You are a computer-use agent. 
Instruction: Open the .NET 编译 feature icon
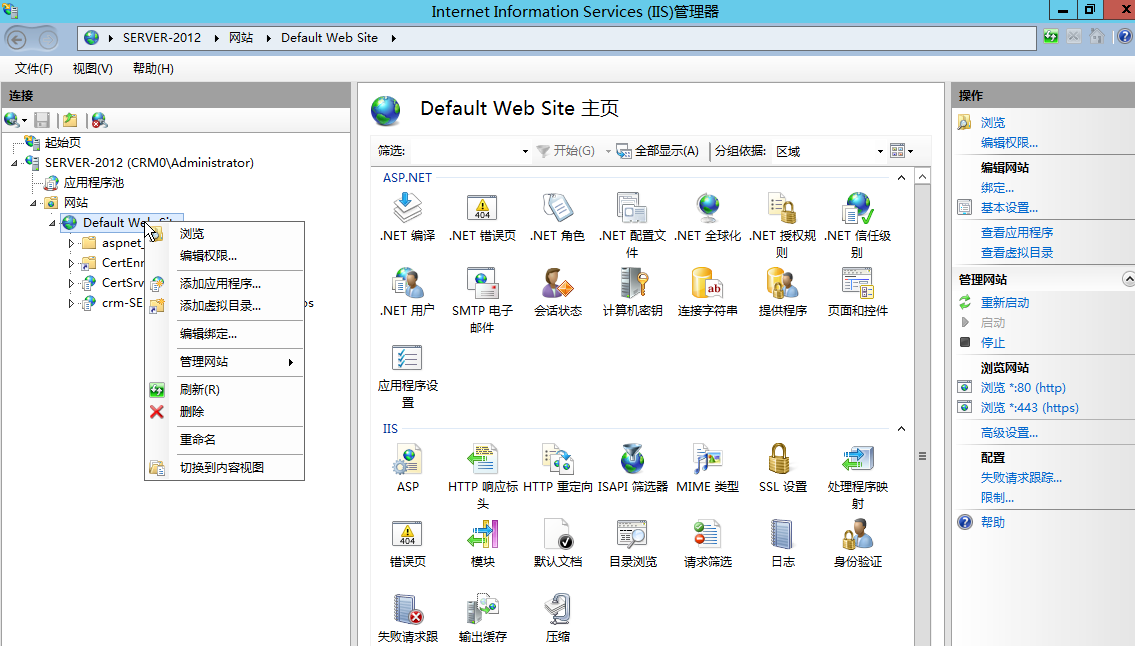coord(408,209)
